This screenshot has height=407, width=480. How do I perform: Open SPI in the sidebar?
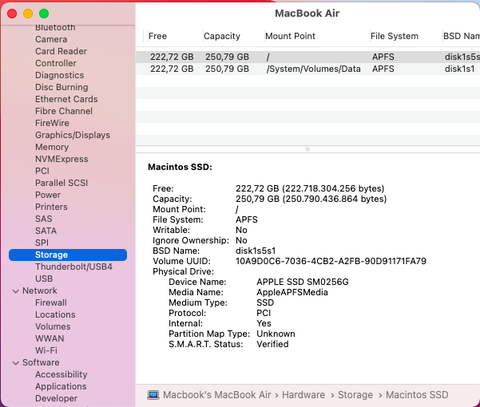(42, 243)
